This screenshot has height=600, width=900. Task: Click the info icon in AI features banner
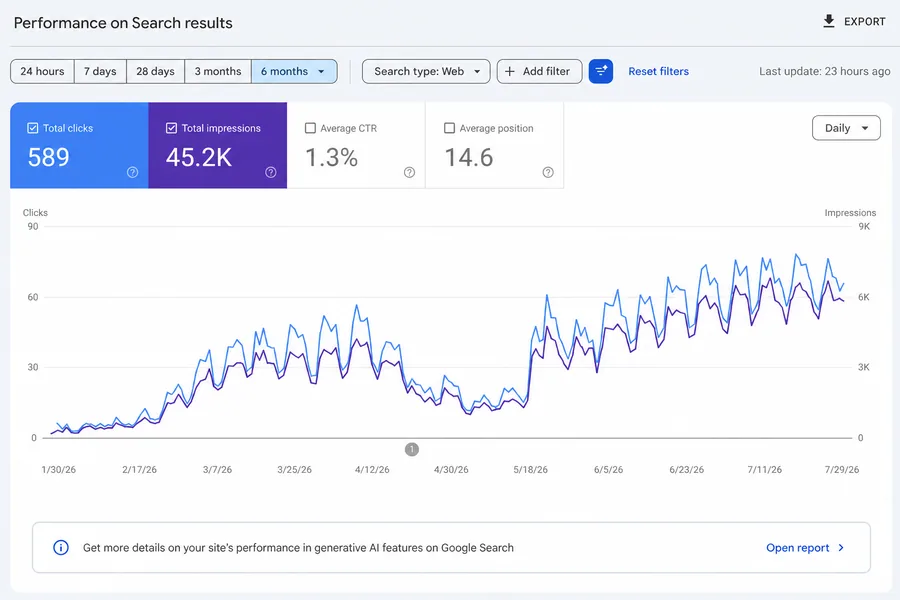tap(61, 547)
